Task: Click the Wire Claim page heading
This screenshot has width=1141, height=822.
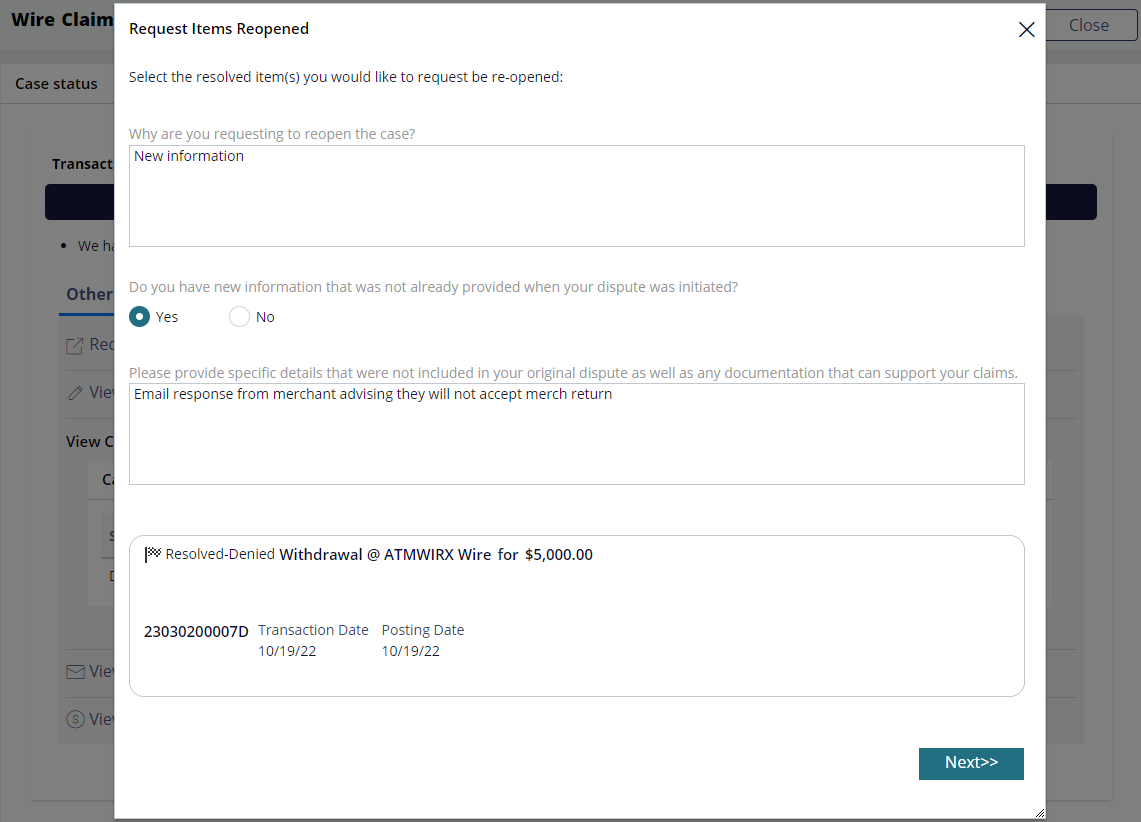Action: [x=63, y=20]
